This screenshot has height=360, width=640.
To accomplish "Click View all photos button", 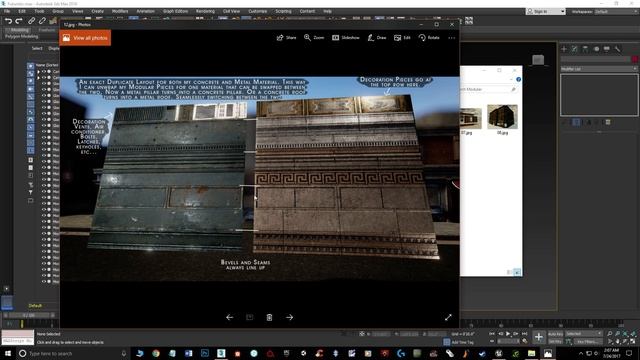I will point(85,38).
